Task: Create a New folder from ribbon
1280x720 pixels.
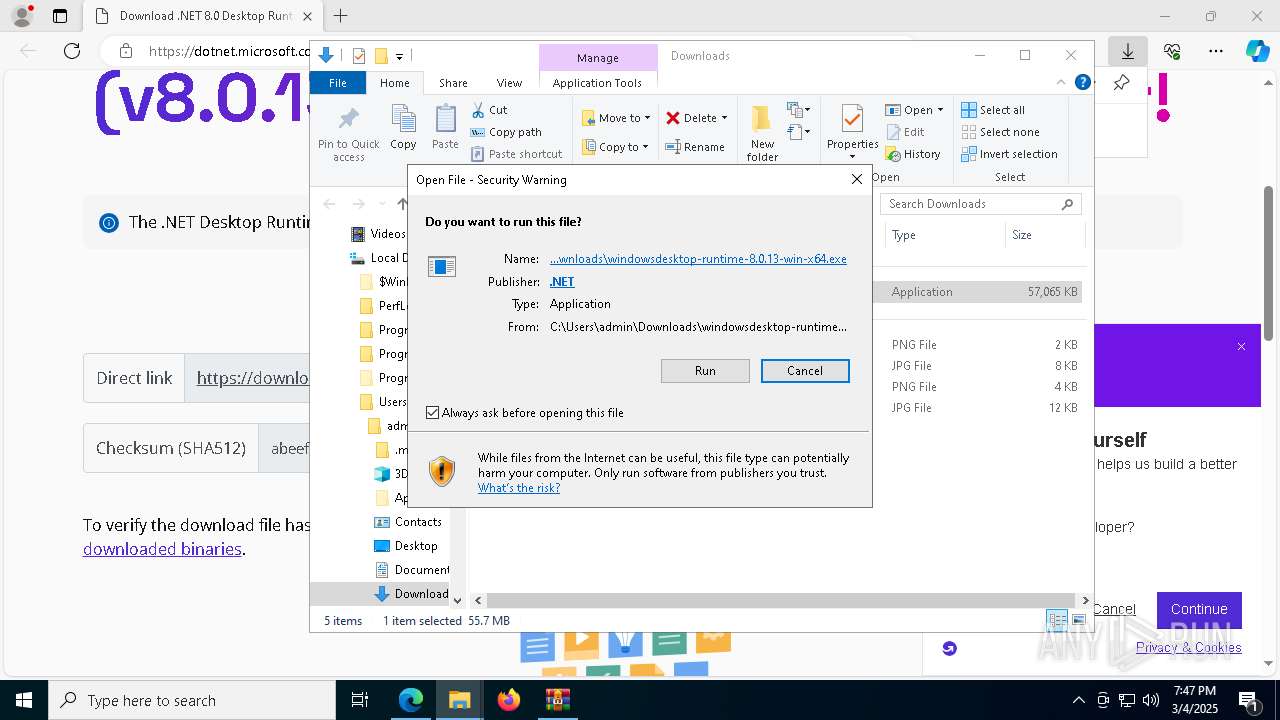Action: point(762,133)
